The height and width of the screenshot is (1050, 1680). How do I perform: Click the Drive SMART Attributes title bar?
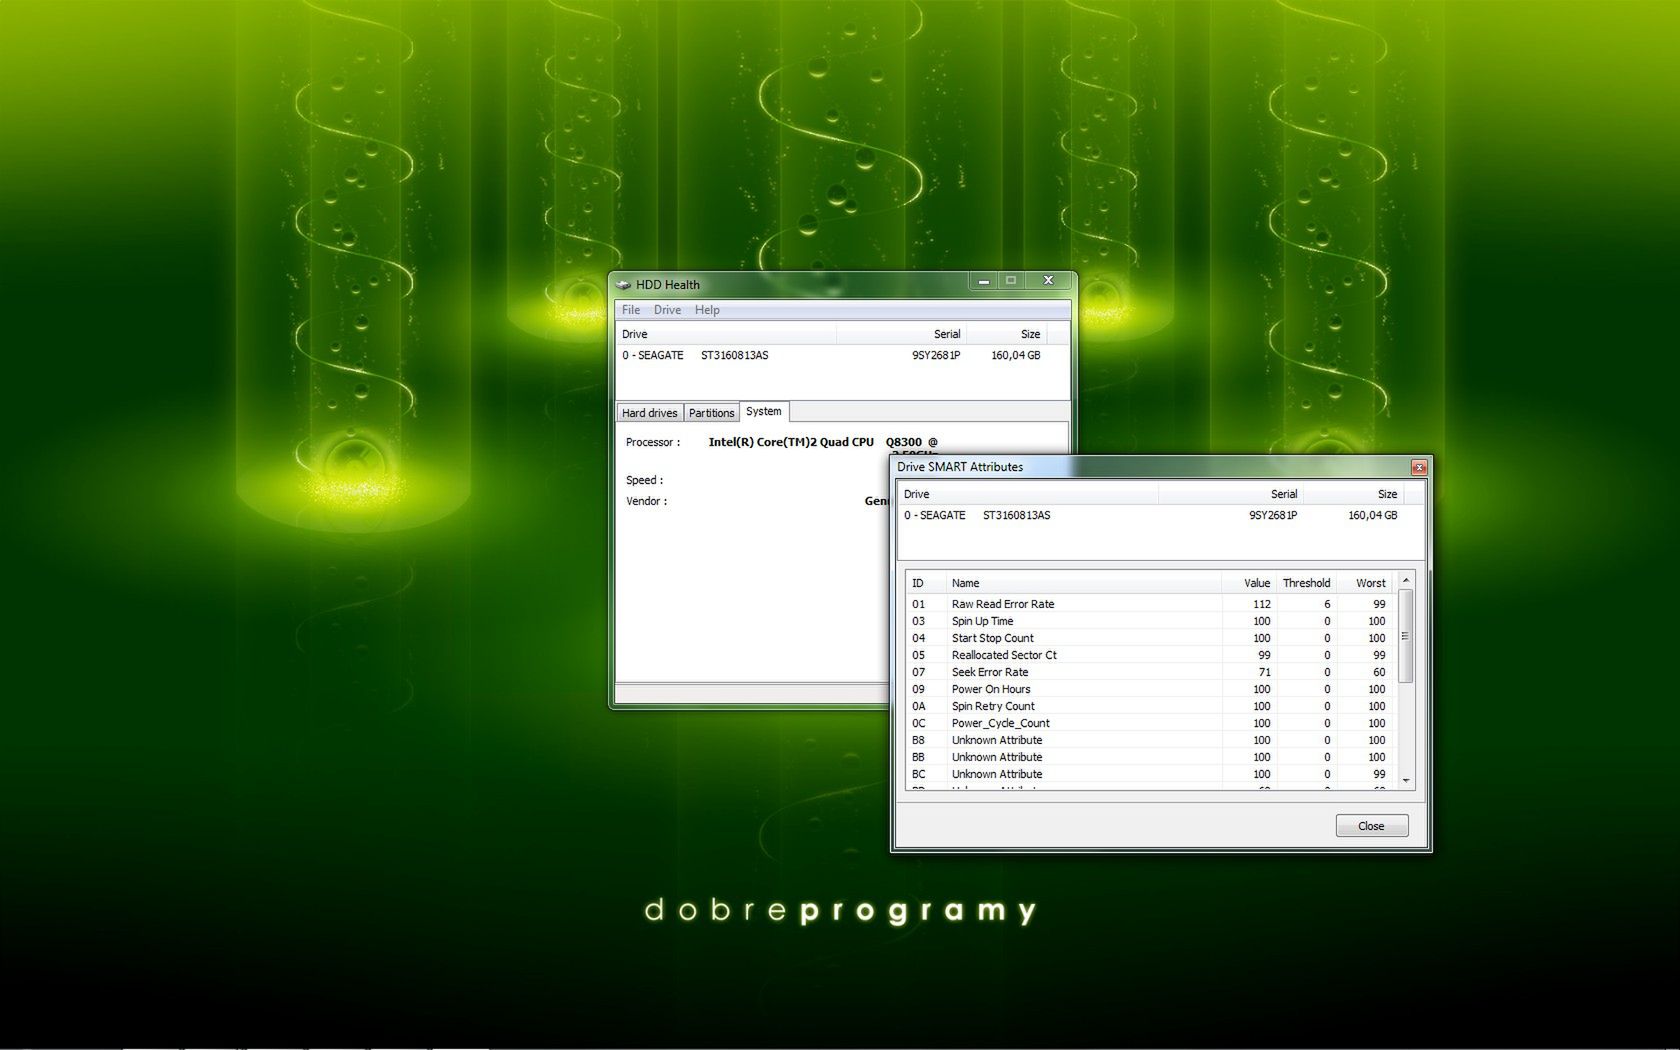click(1150, 467)
